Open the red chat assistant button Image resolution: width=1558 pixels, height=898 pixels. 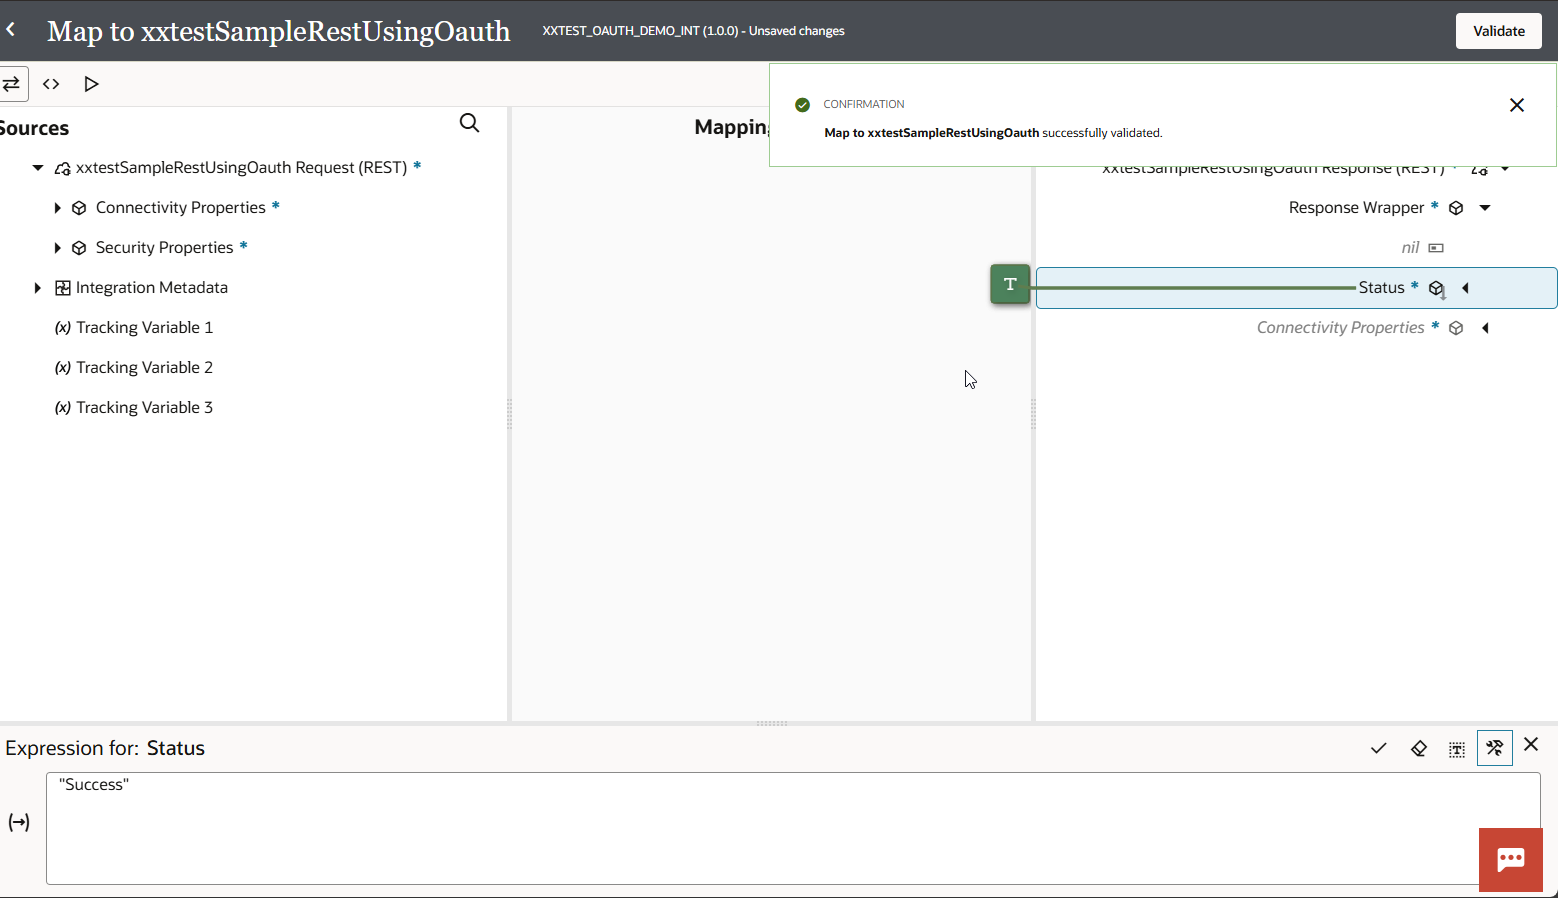(x=1510, y=859)
